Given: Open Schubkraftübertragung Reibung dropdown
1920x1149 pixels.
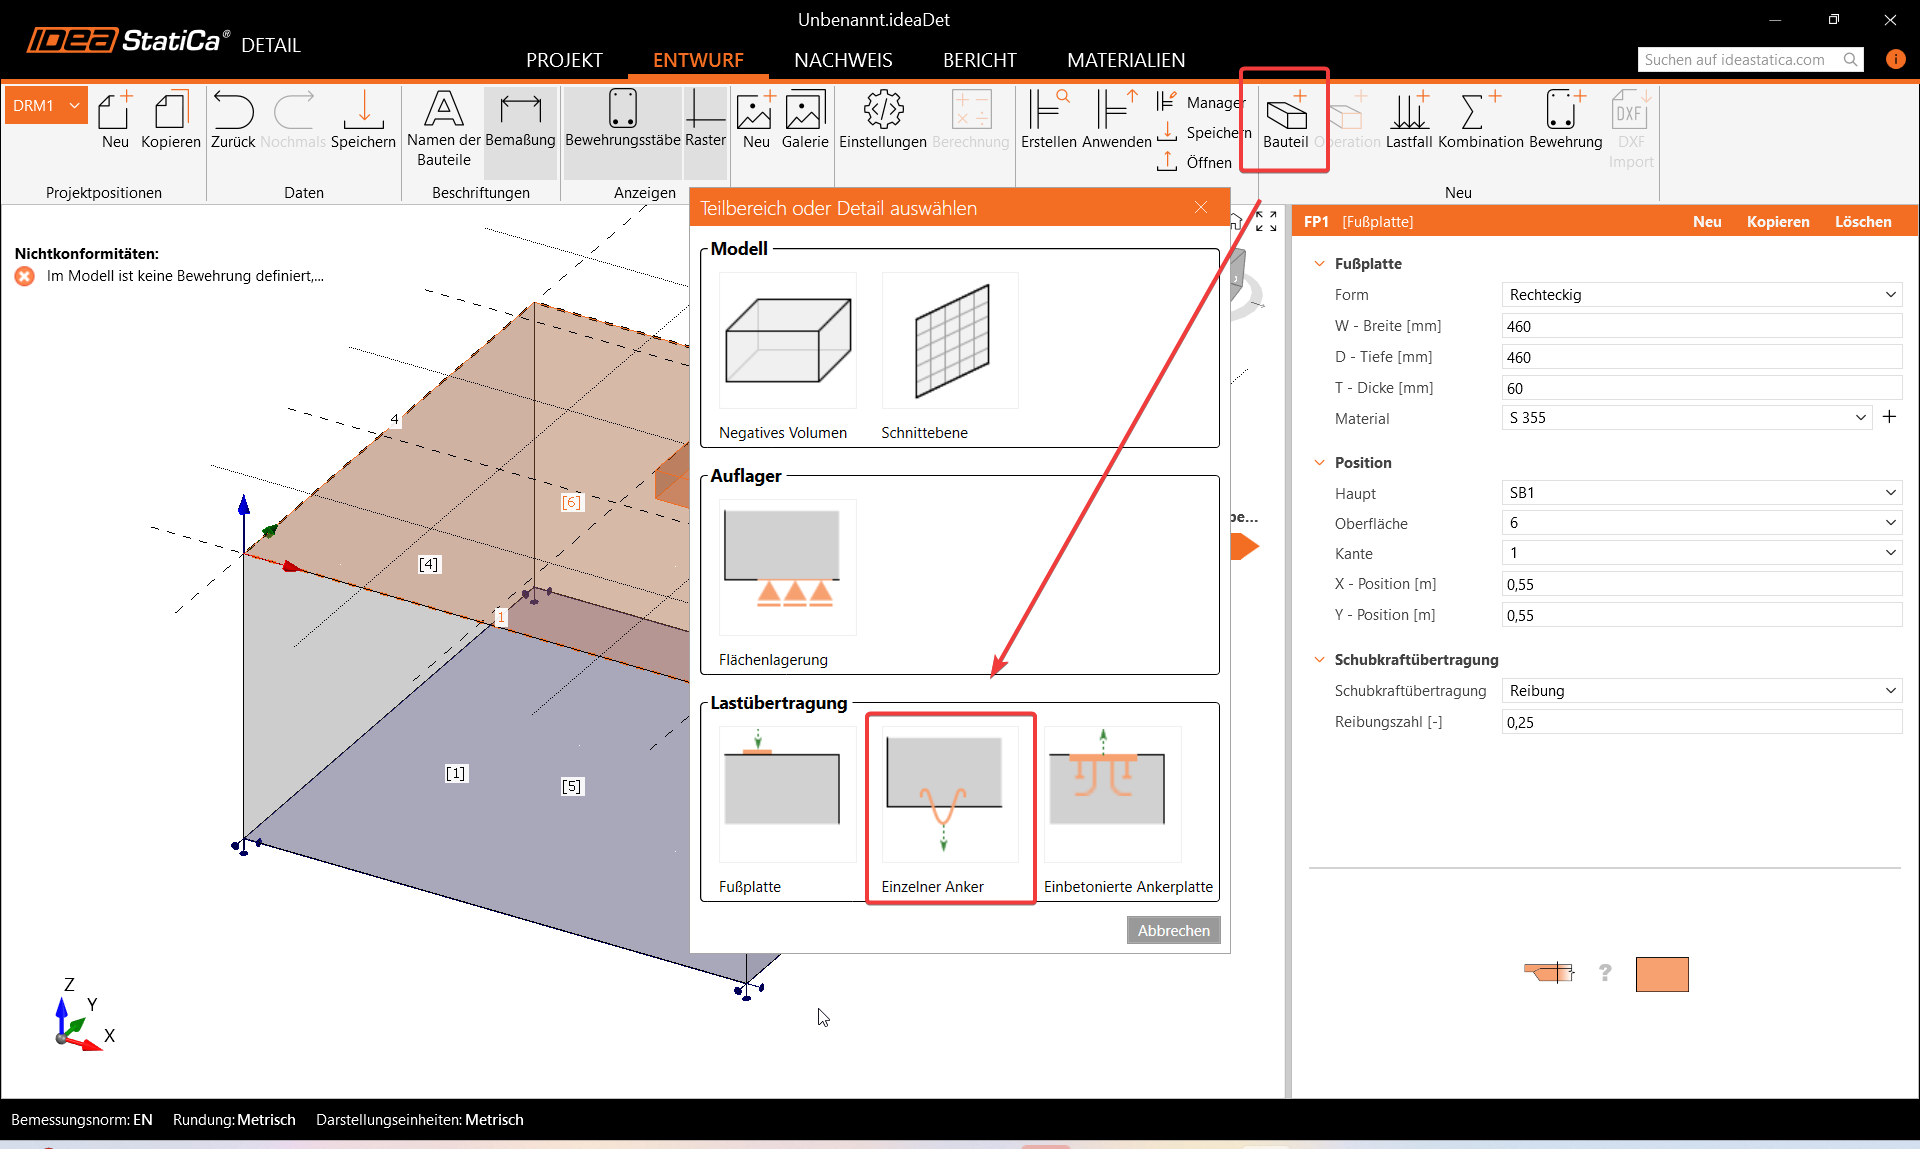Looking at the screenshot, I should pos(1700,691).
